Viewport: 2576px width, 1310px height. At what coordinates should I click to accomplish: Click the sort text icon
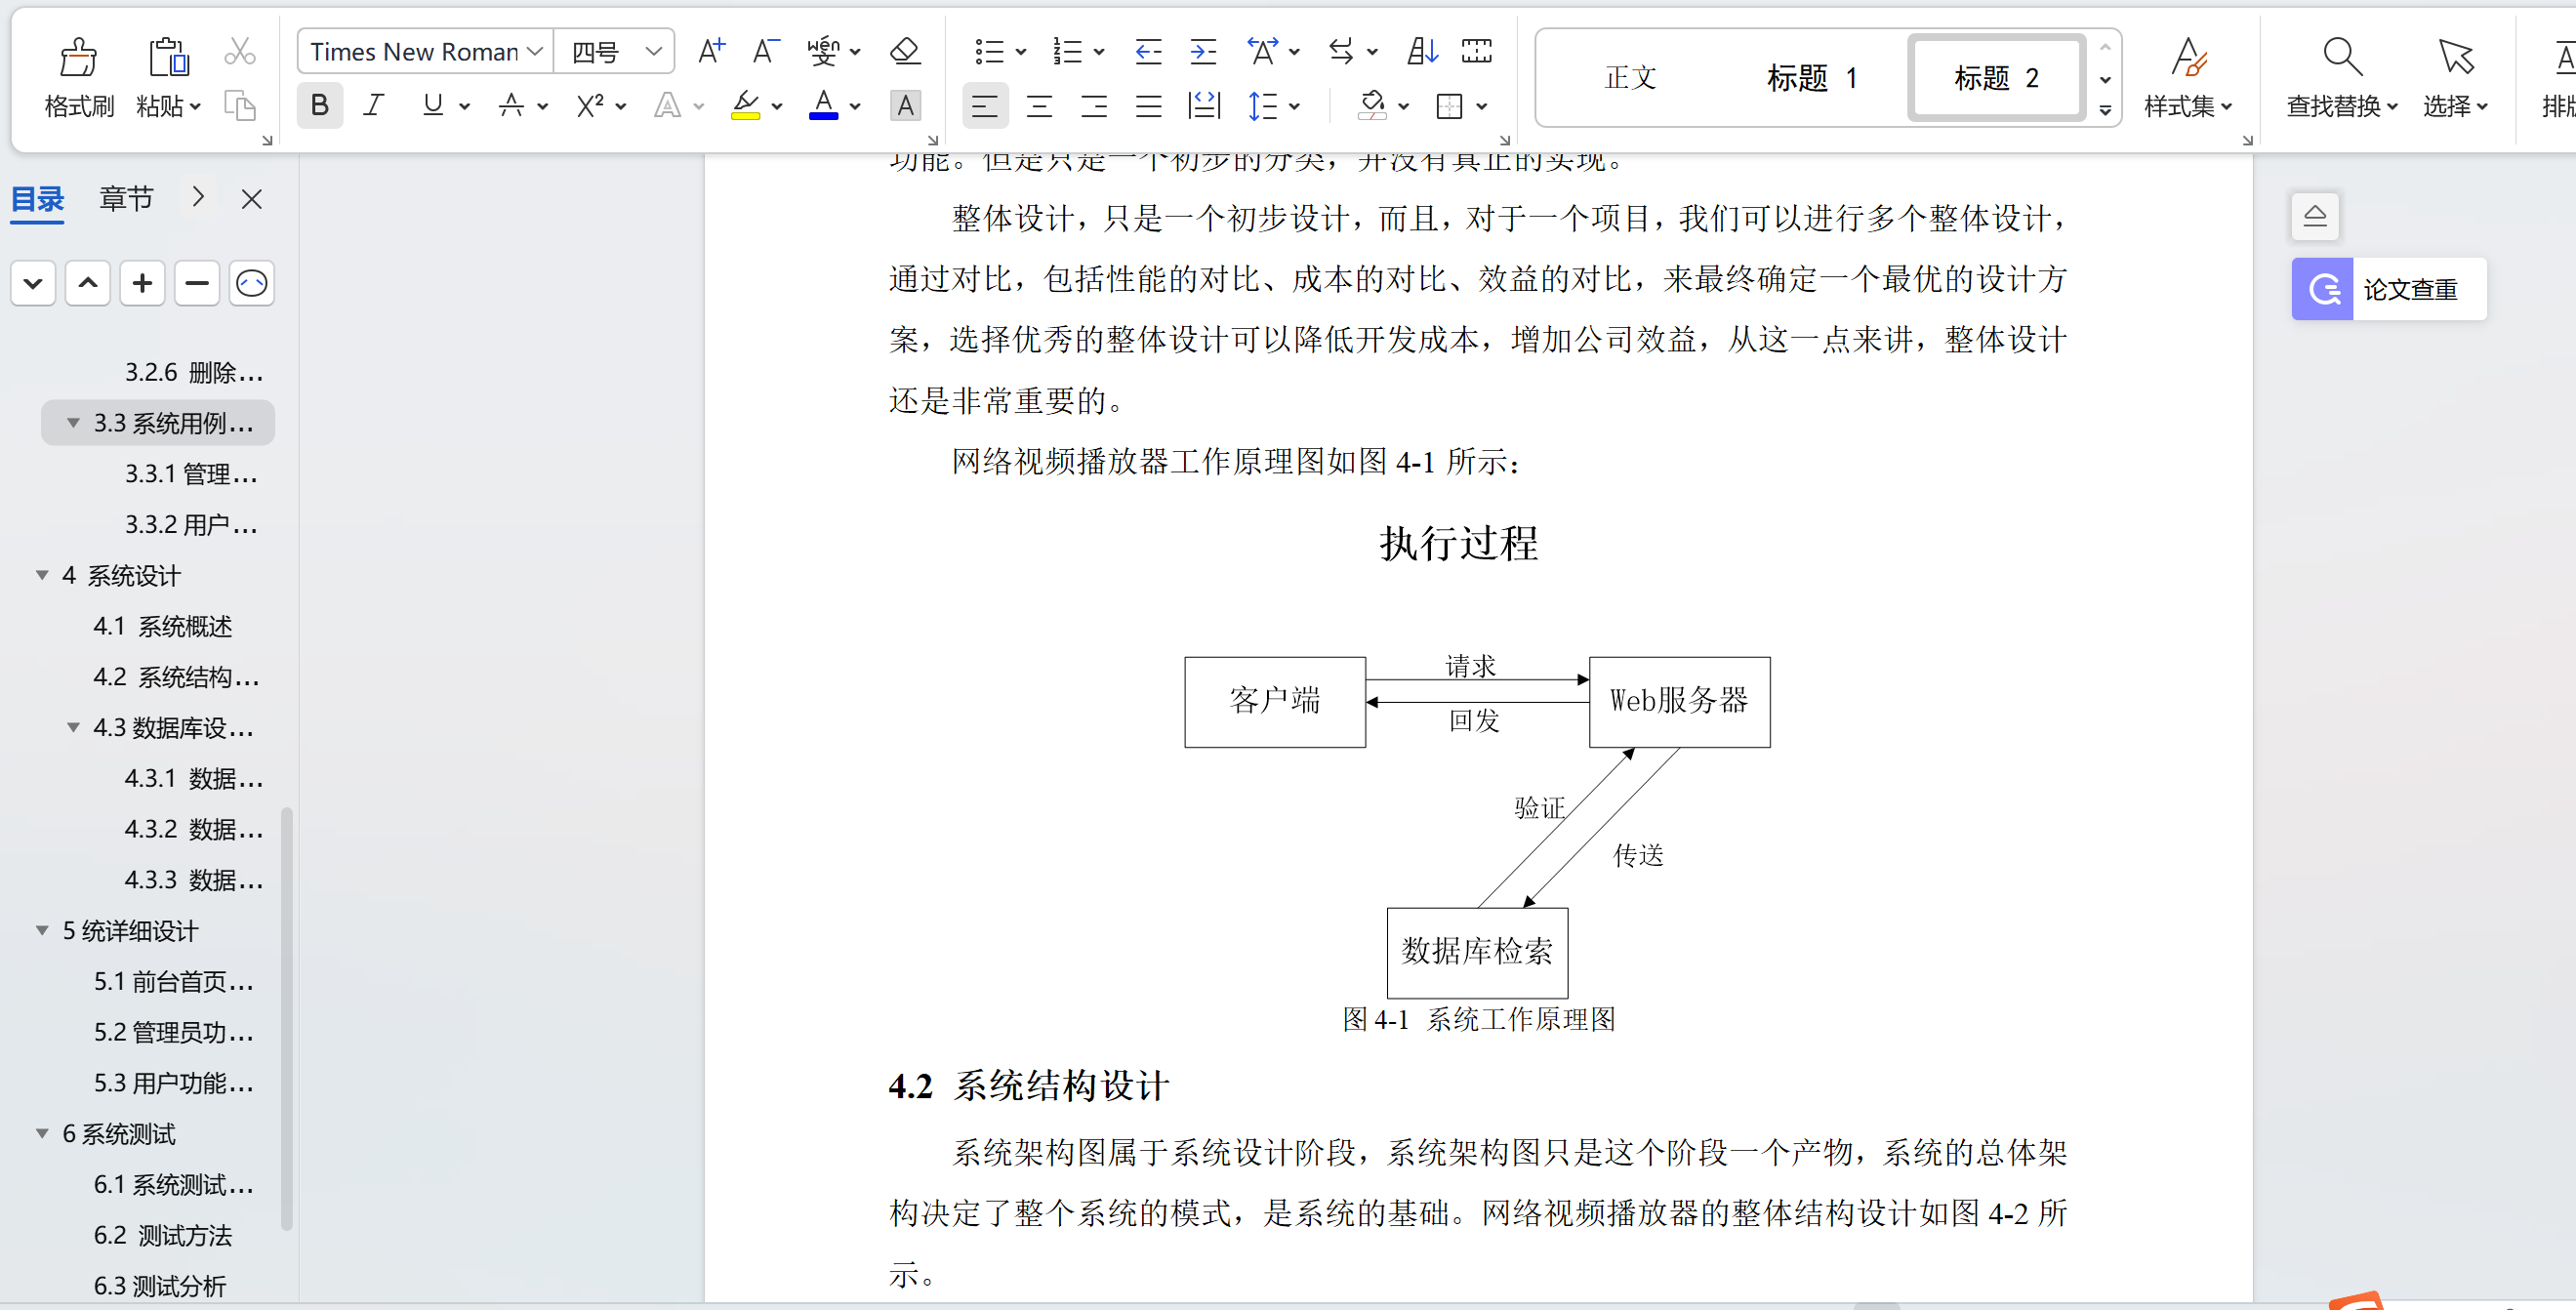pos(1422,51)
